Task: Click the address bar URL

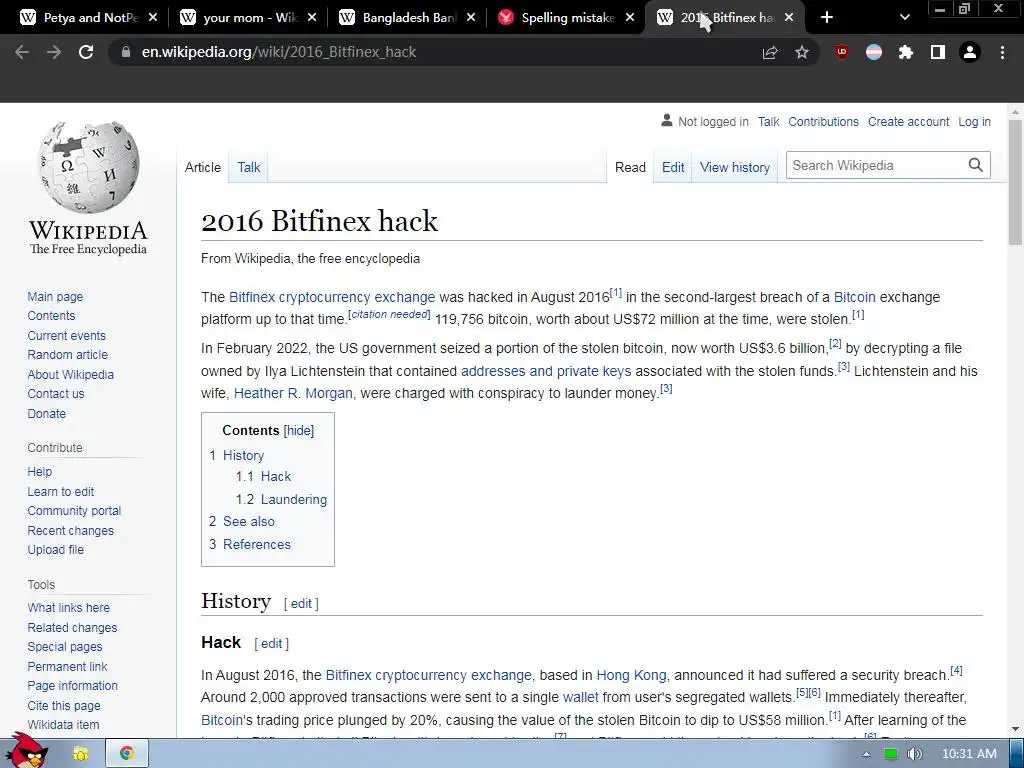Action: click(279, 52)
